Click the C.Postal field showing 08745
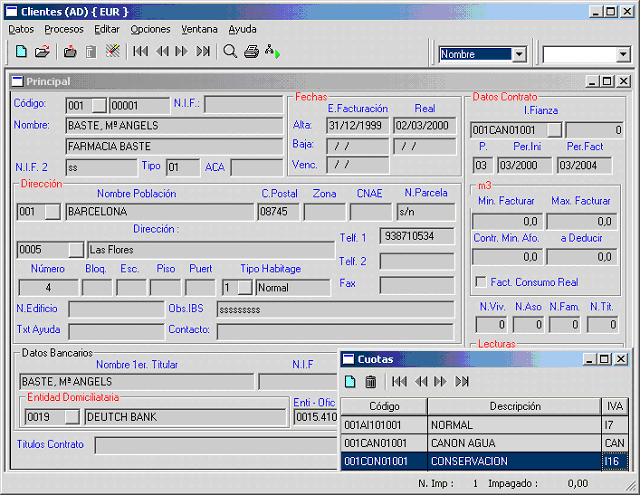642x497 pixels. coord(278,212)
